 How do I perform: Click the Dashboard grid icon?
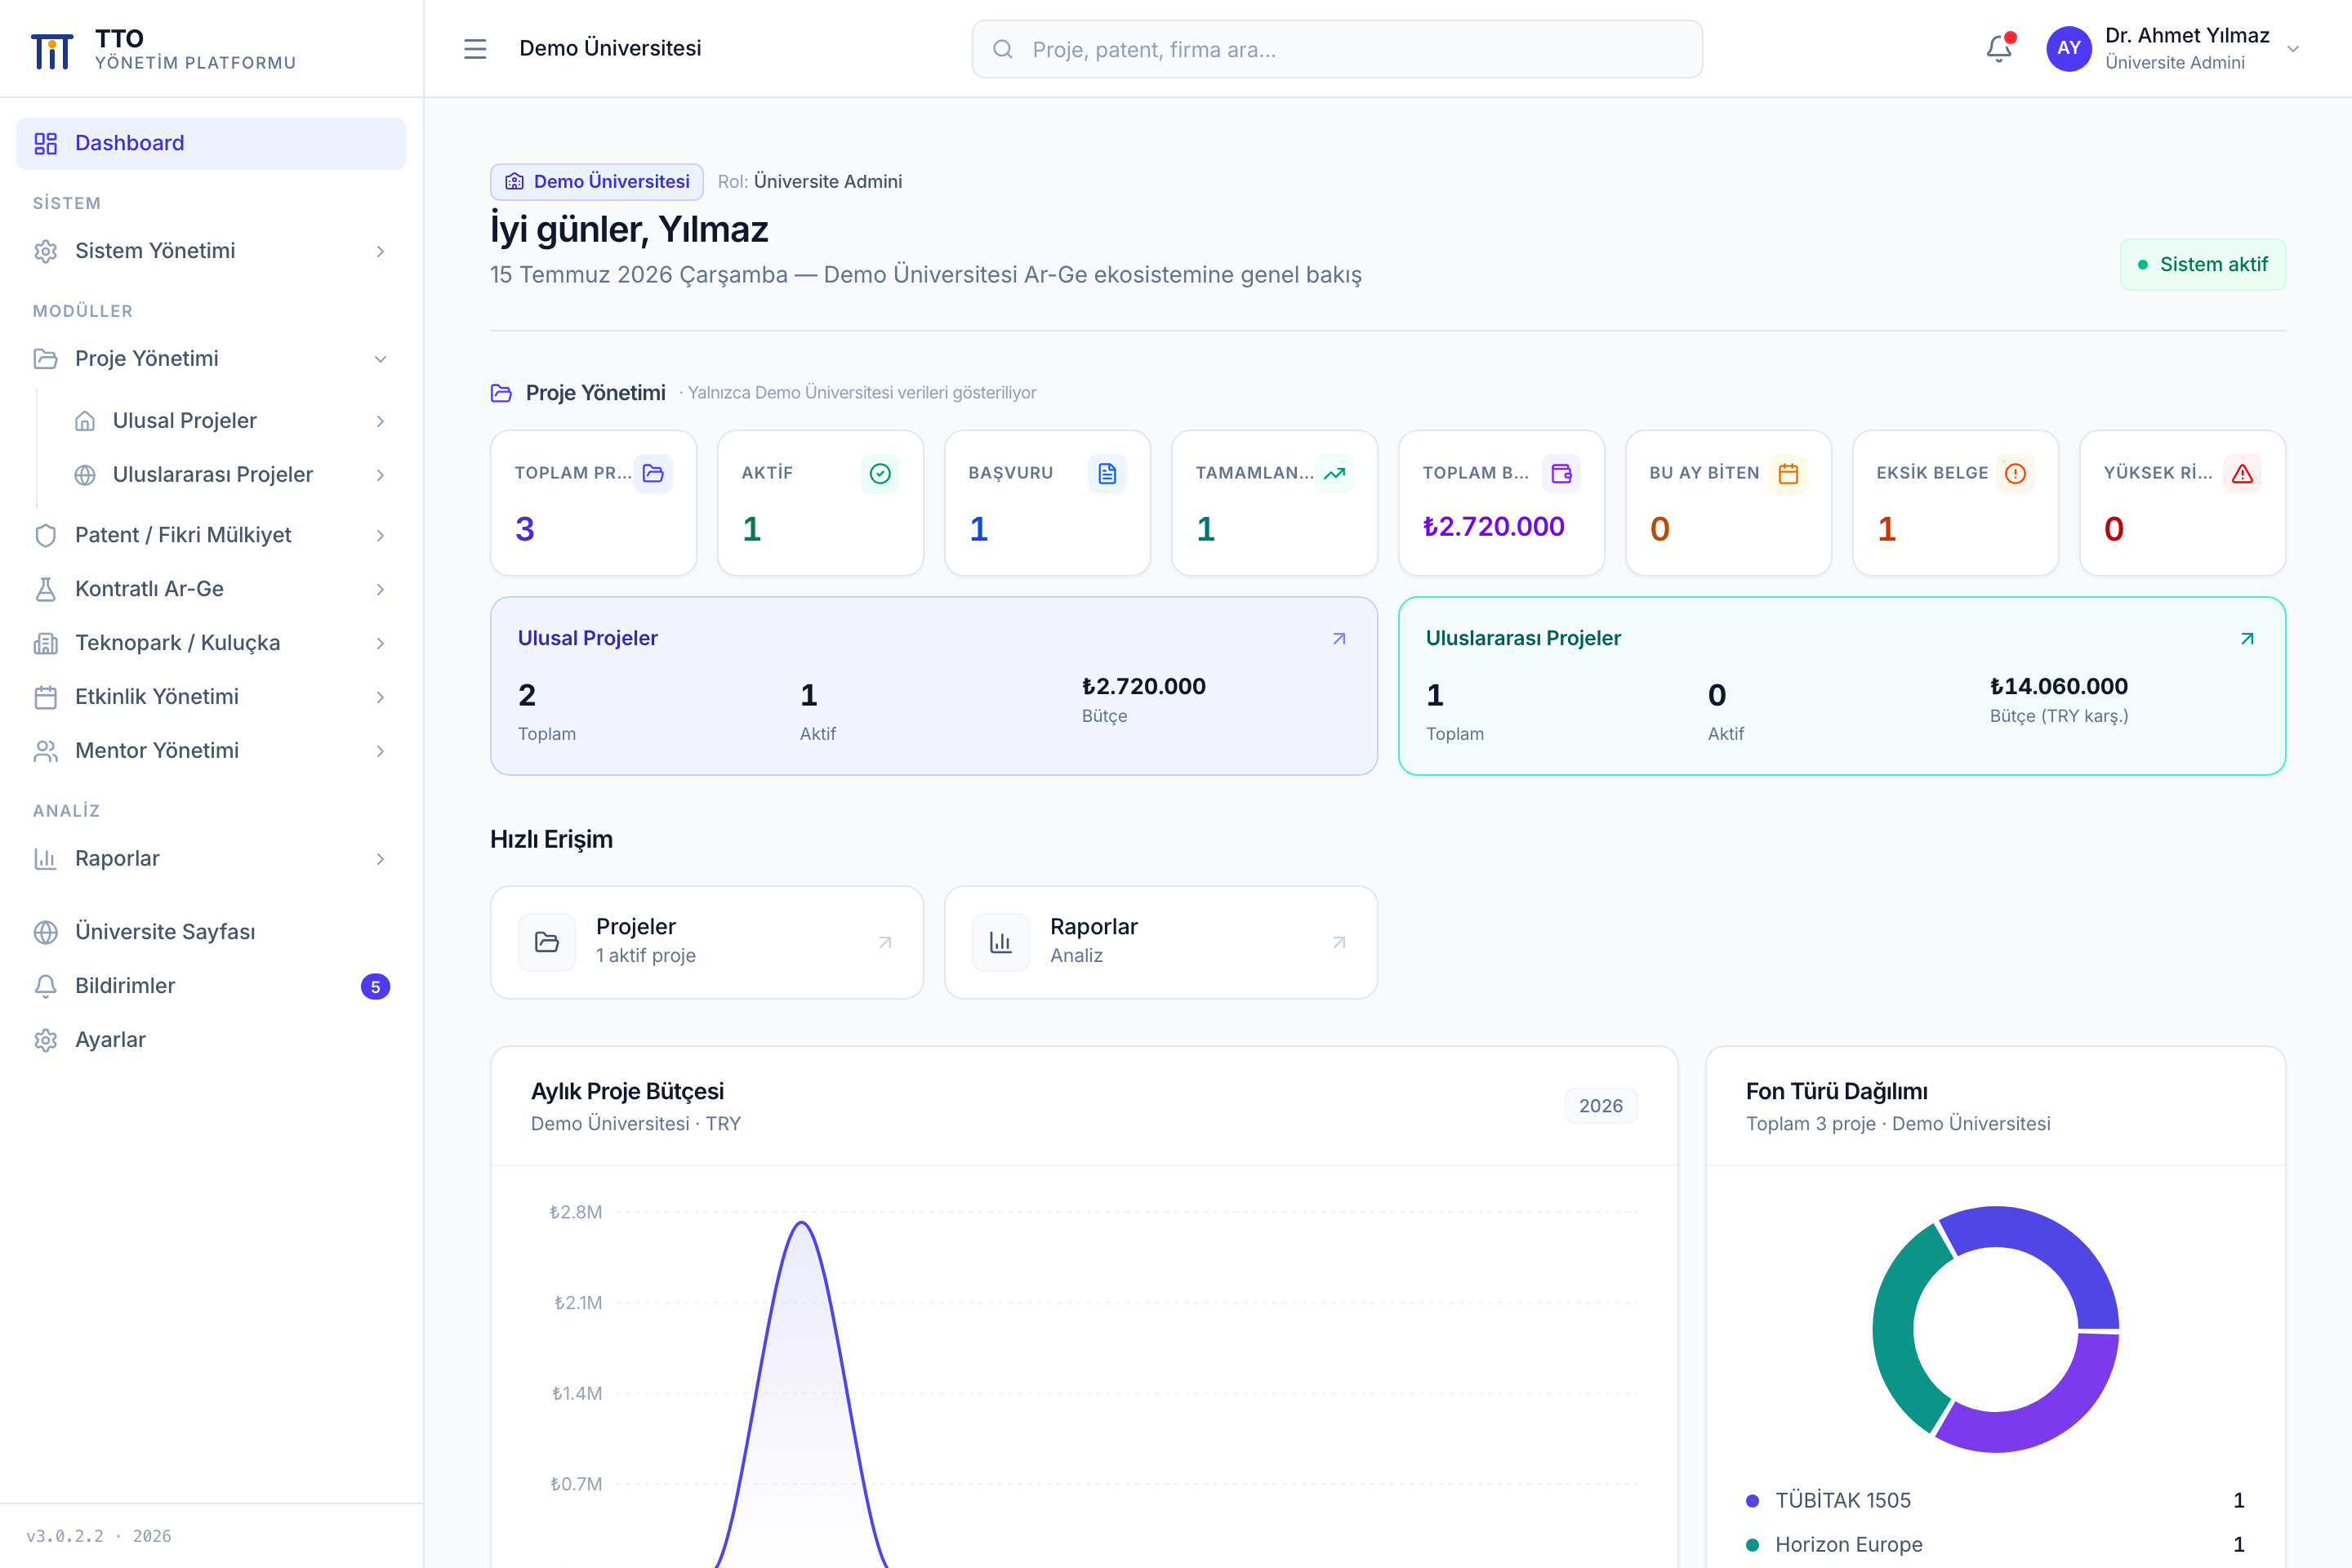pos(46,143)
